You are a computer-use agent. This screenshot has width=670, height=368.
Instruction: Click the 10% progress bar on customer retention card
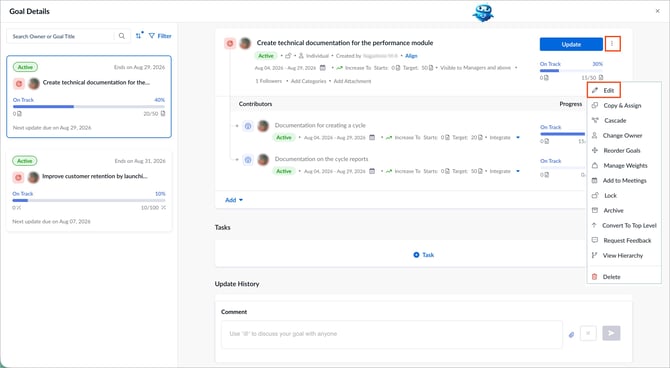click(89, 200)
